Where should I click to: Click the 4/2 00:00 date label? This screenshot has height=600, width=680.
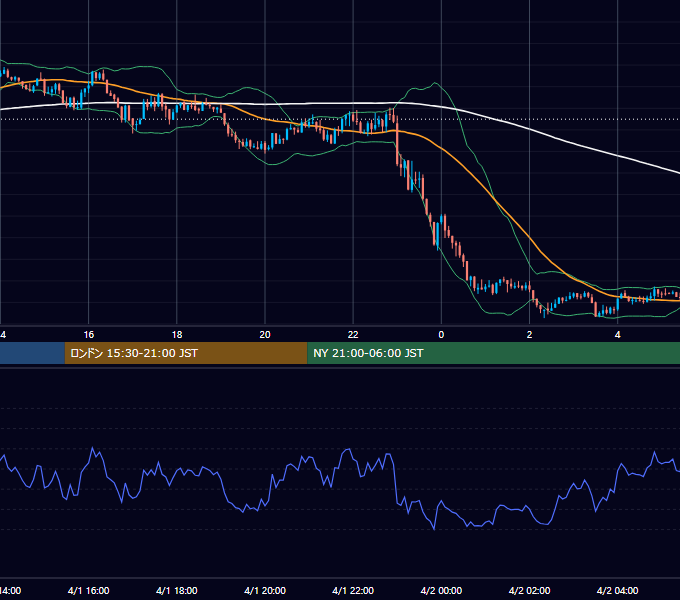tap(441, 590)
